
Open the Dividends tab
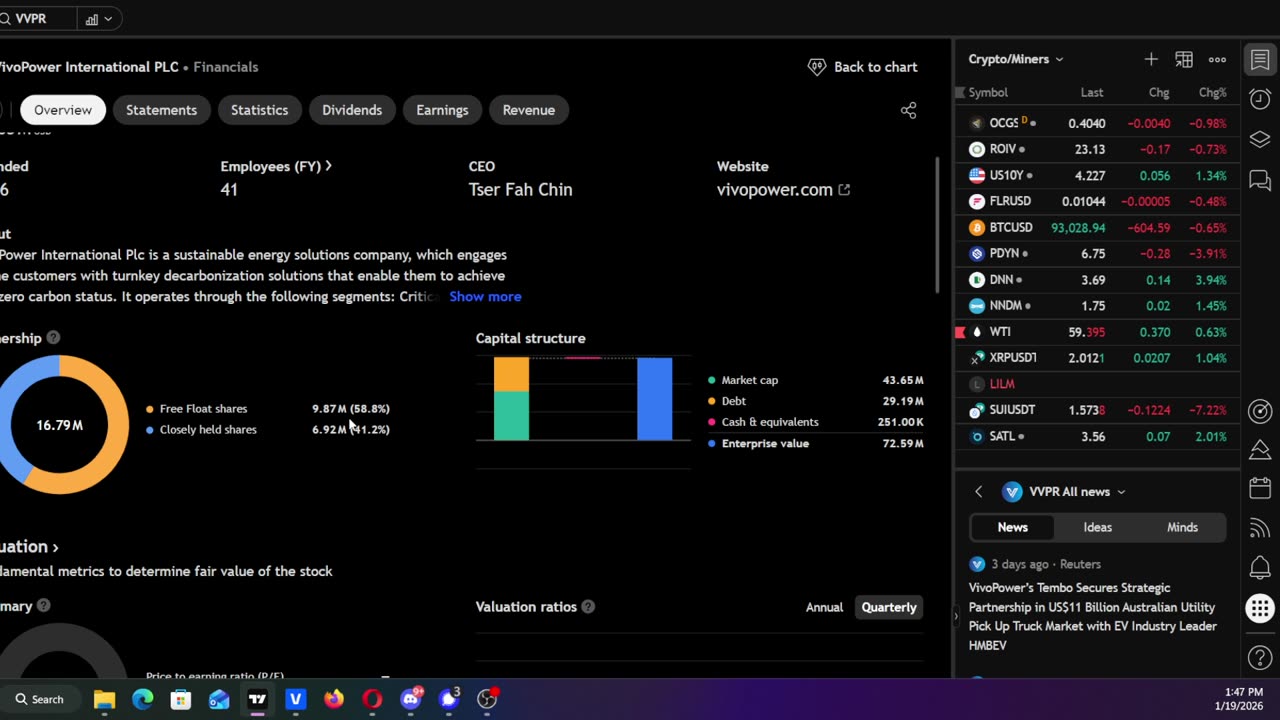click(352, 110)
